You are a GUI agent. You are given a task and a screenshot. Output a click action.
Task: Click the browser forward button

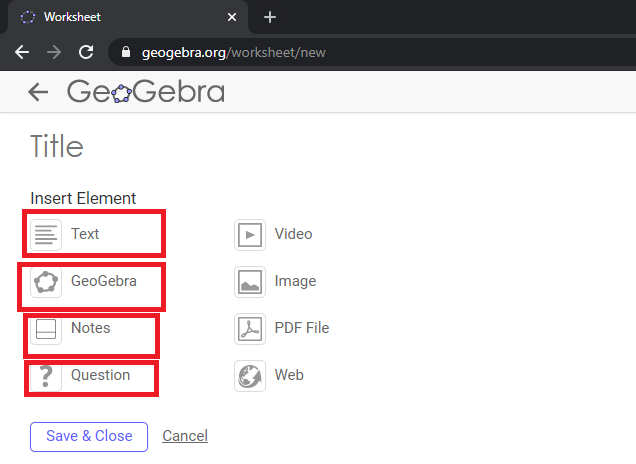(x=54, y=52)
